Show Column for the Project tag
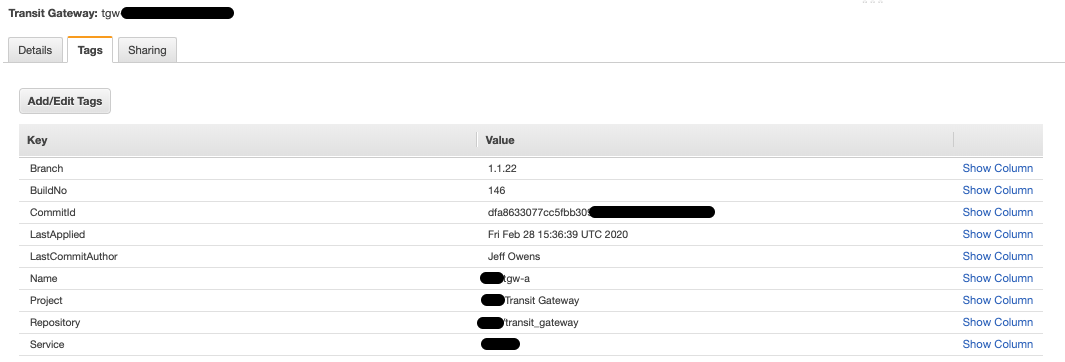 point(997,300)
